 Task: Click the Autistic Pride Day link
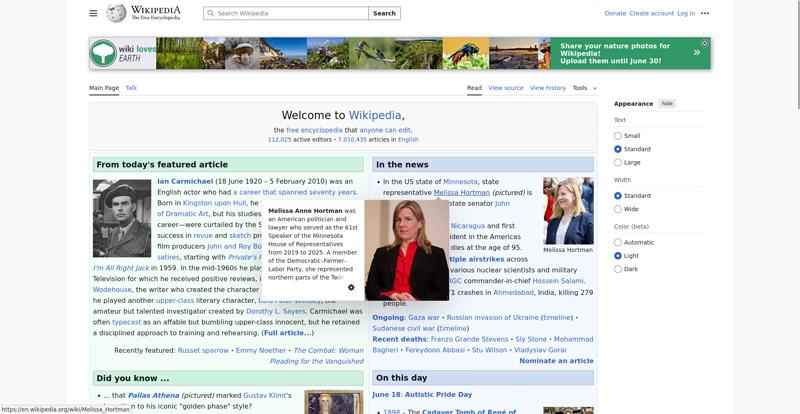click(439, 395)
